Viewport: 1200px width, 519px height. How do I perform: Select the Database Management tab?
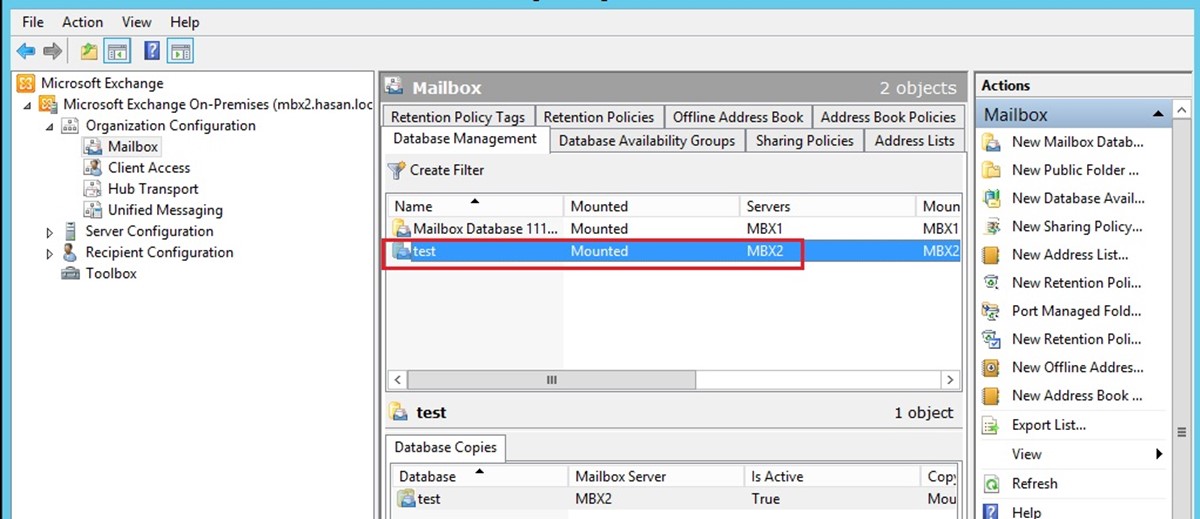(465, 139)
